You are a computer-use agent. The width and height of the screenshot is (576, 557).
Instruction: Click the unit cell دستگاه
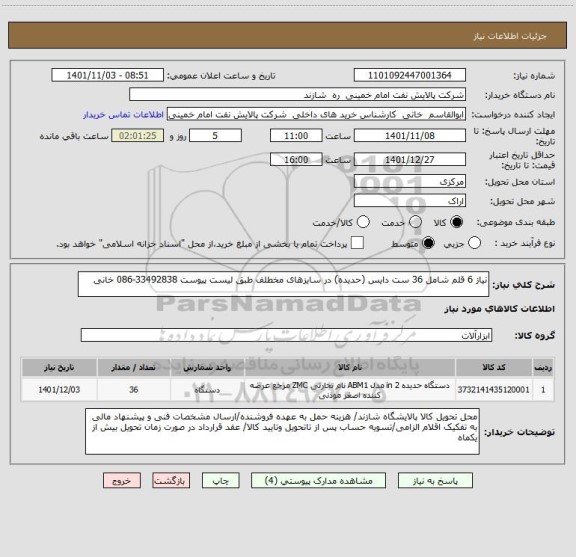click(x=207, y=389)
